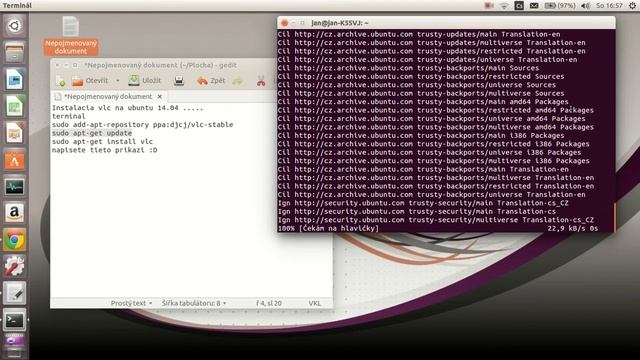Screen dimensions: 640x360
Task: Open the system session gear menu
Action: tap(632, 6)
